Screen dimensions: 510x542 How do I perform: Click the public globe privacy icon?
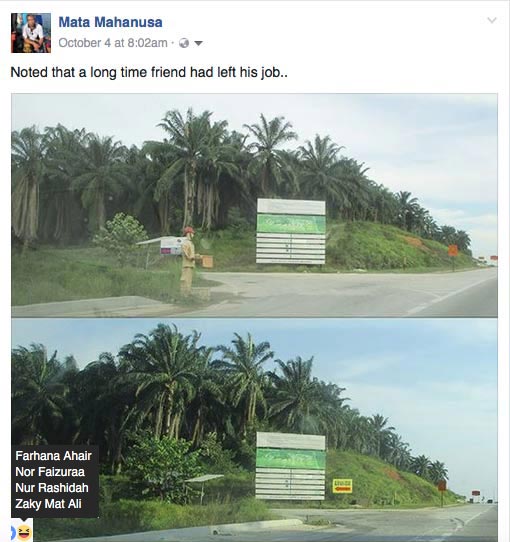(x=184, y=43)
